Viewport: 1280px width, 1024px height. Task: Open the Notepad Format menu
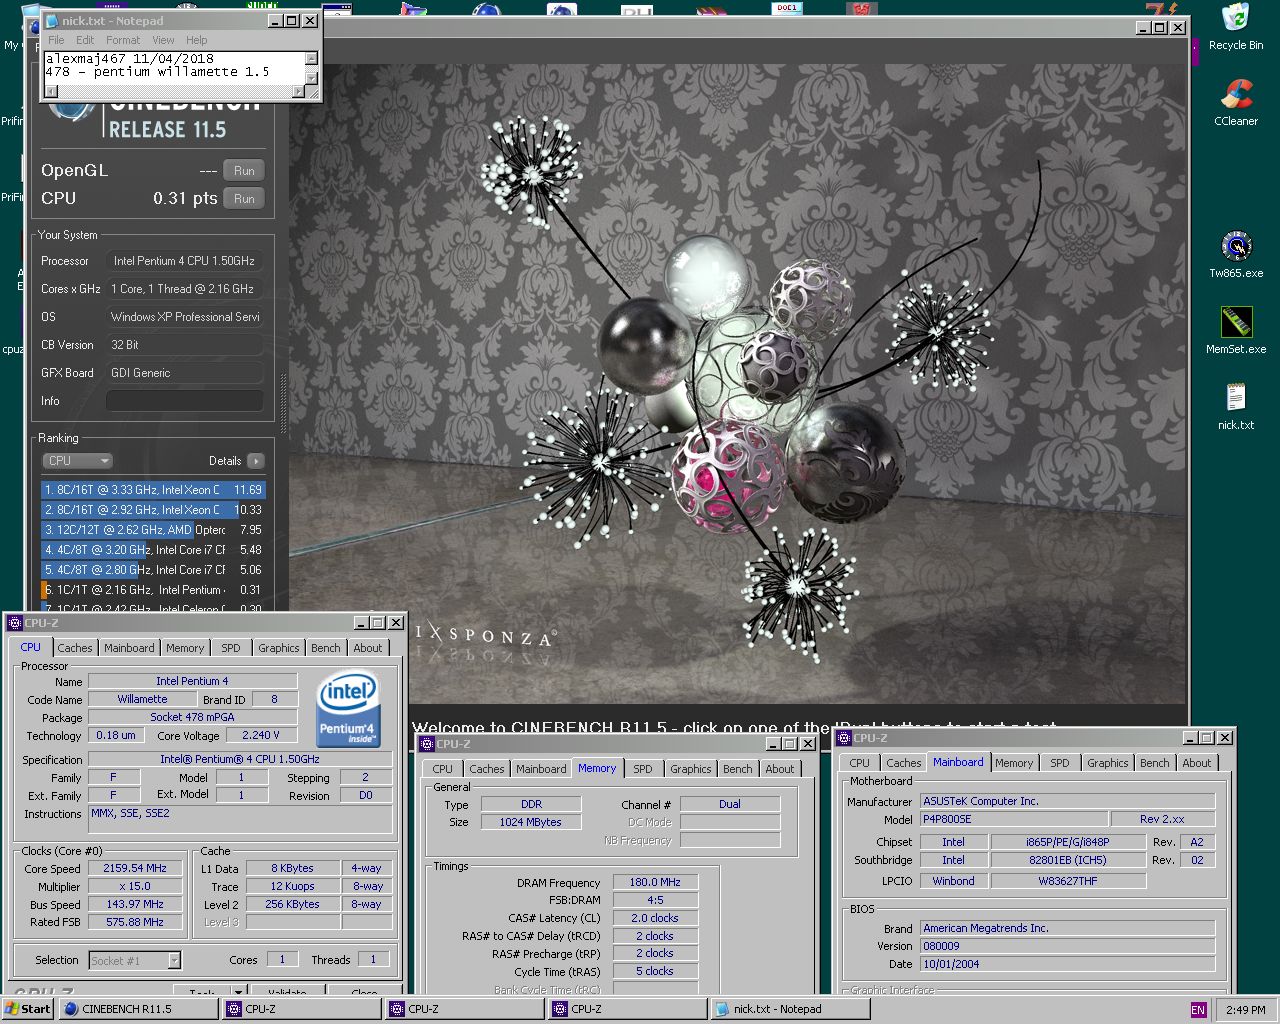[123, 40]
